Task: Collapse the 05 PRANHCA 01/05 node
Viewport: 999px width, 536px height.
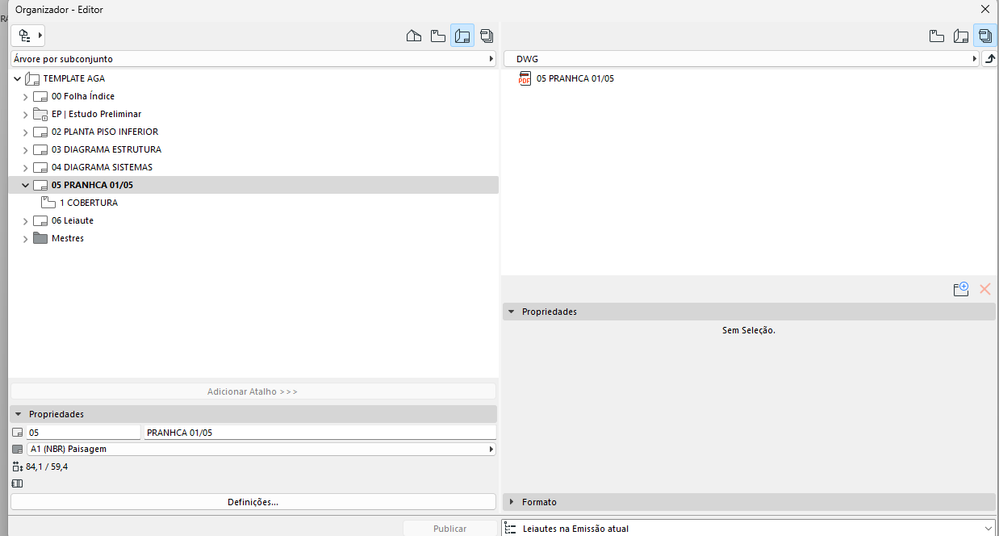Action: pyautogui.click(x=25, y=185)
